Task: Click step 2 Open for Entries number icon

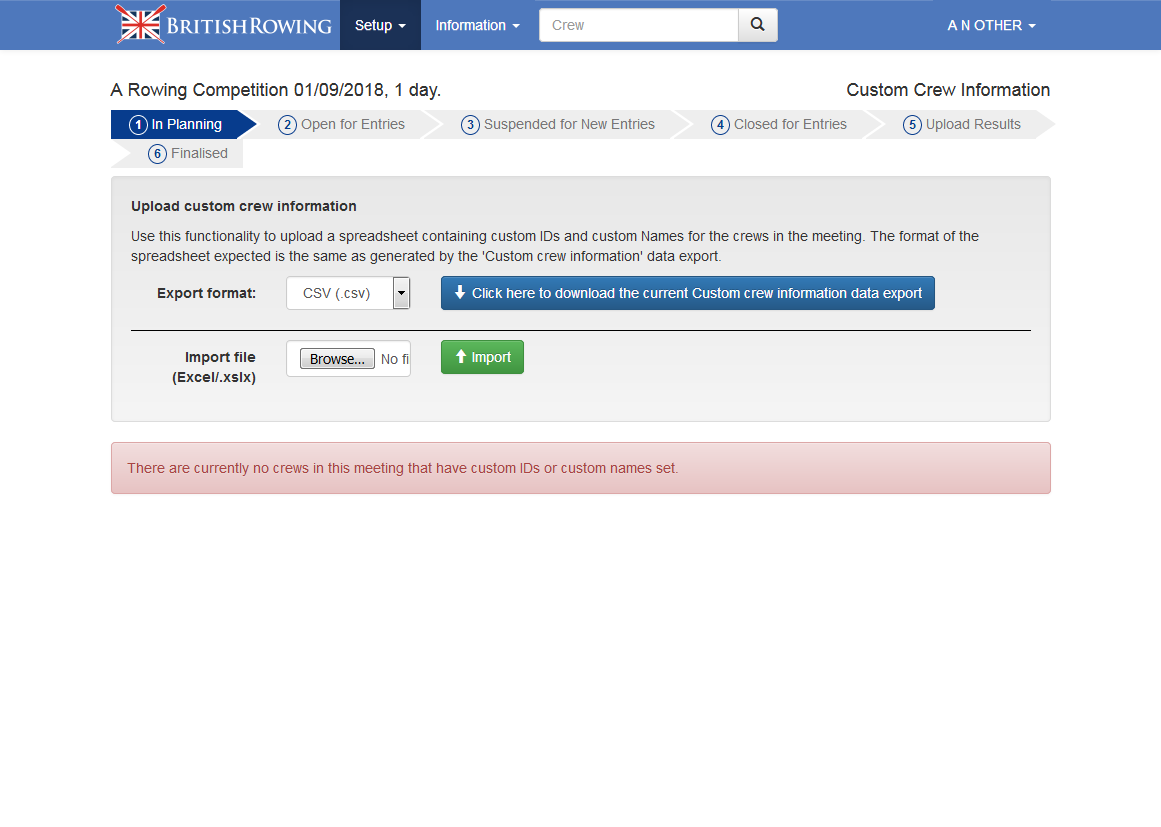Action: (x=288, y=125)
